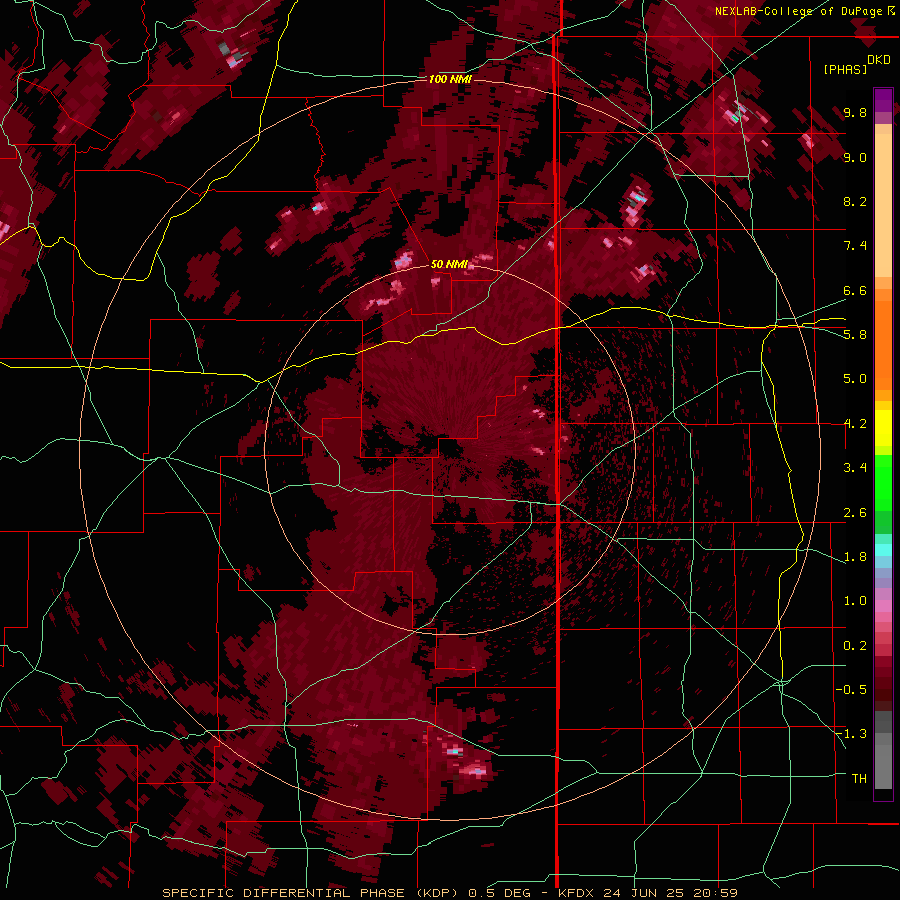
Task: Click the 8.2 value on color scale
Action: point(855,201)
